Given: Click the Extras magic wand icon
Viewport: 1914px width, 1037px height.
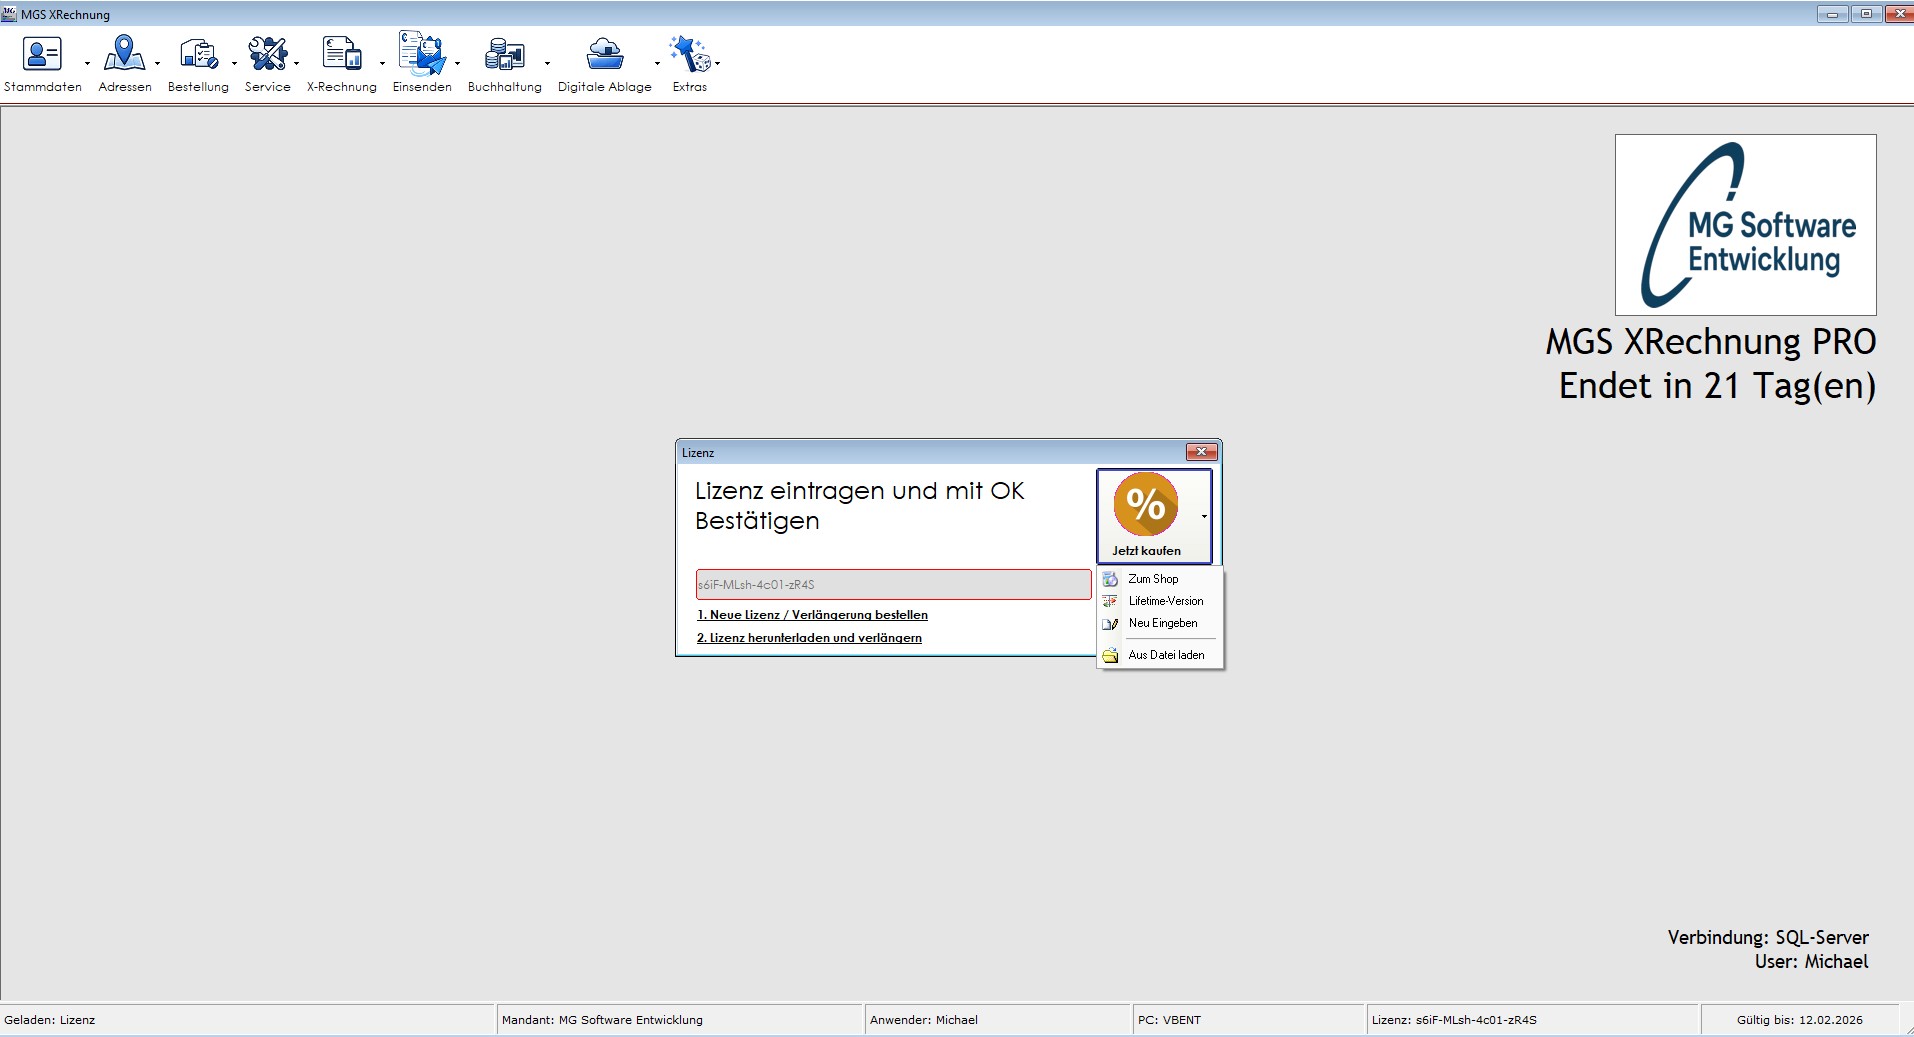Looking at the screenshot, I should click(689, 55).
